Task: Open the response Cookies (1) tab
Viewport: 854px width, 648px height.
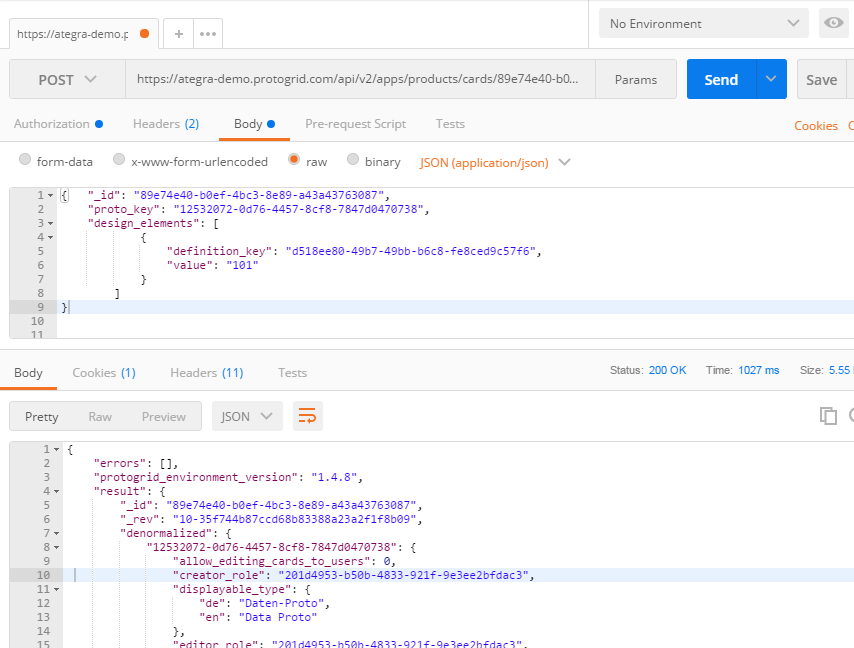Action: tap(104, 373)
